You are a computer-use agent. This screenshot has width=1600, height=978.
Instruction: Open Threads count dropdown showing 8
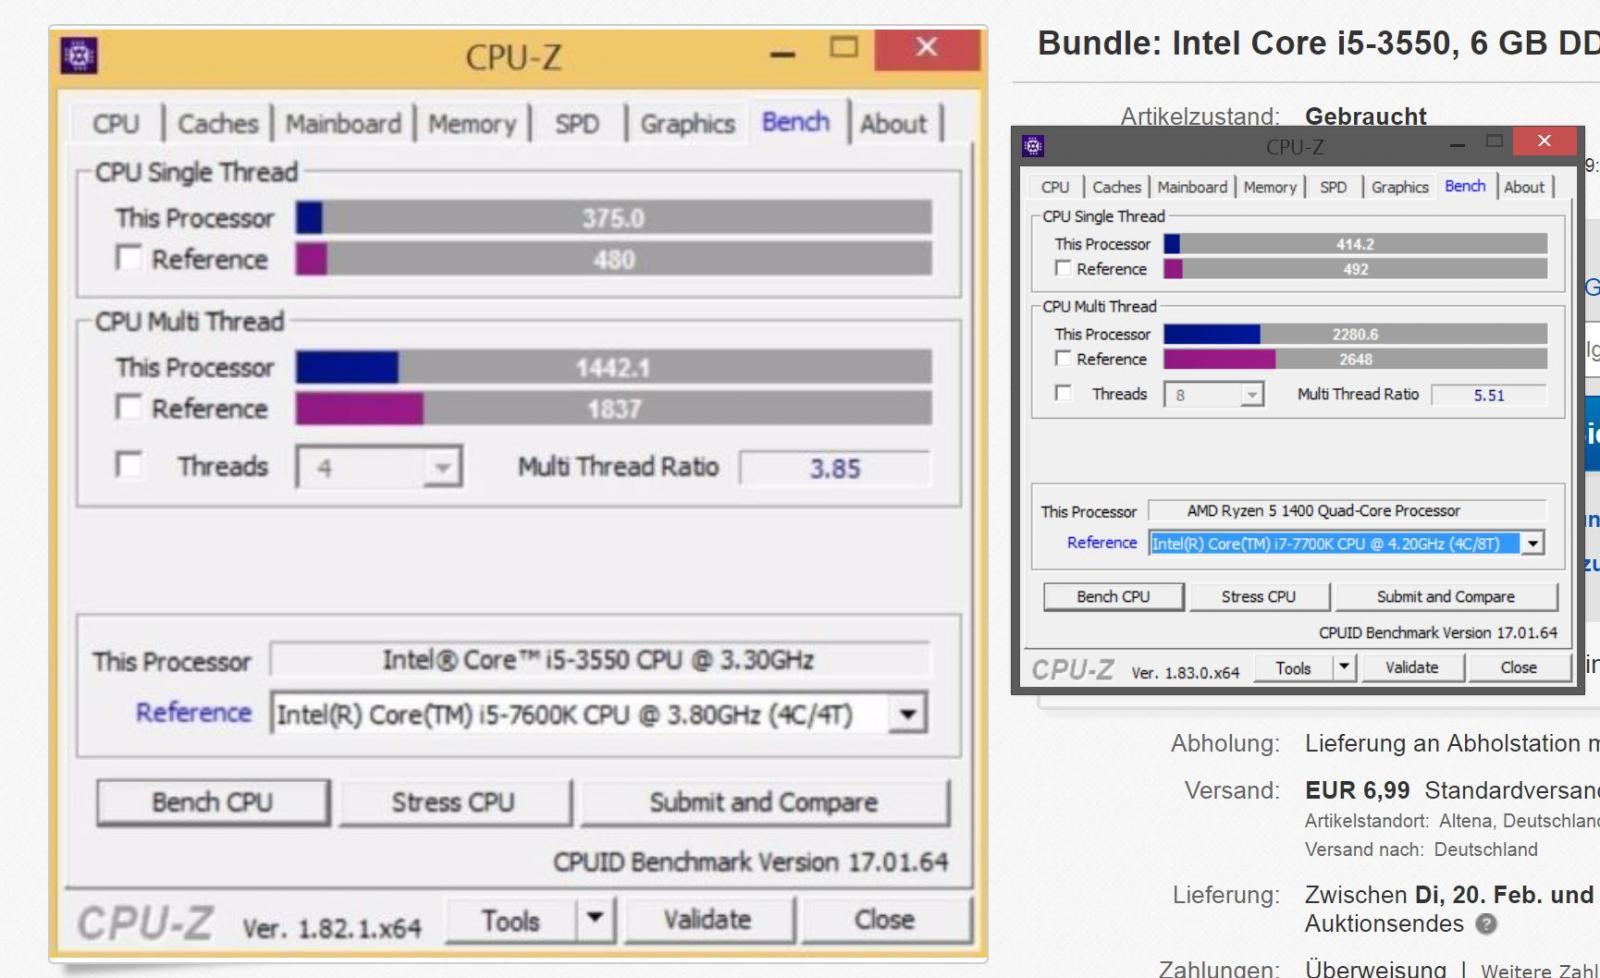click(x=1214, y=395)
